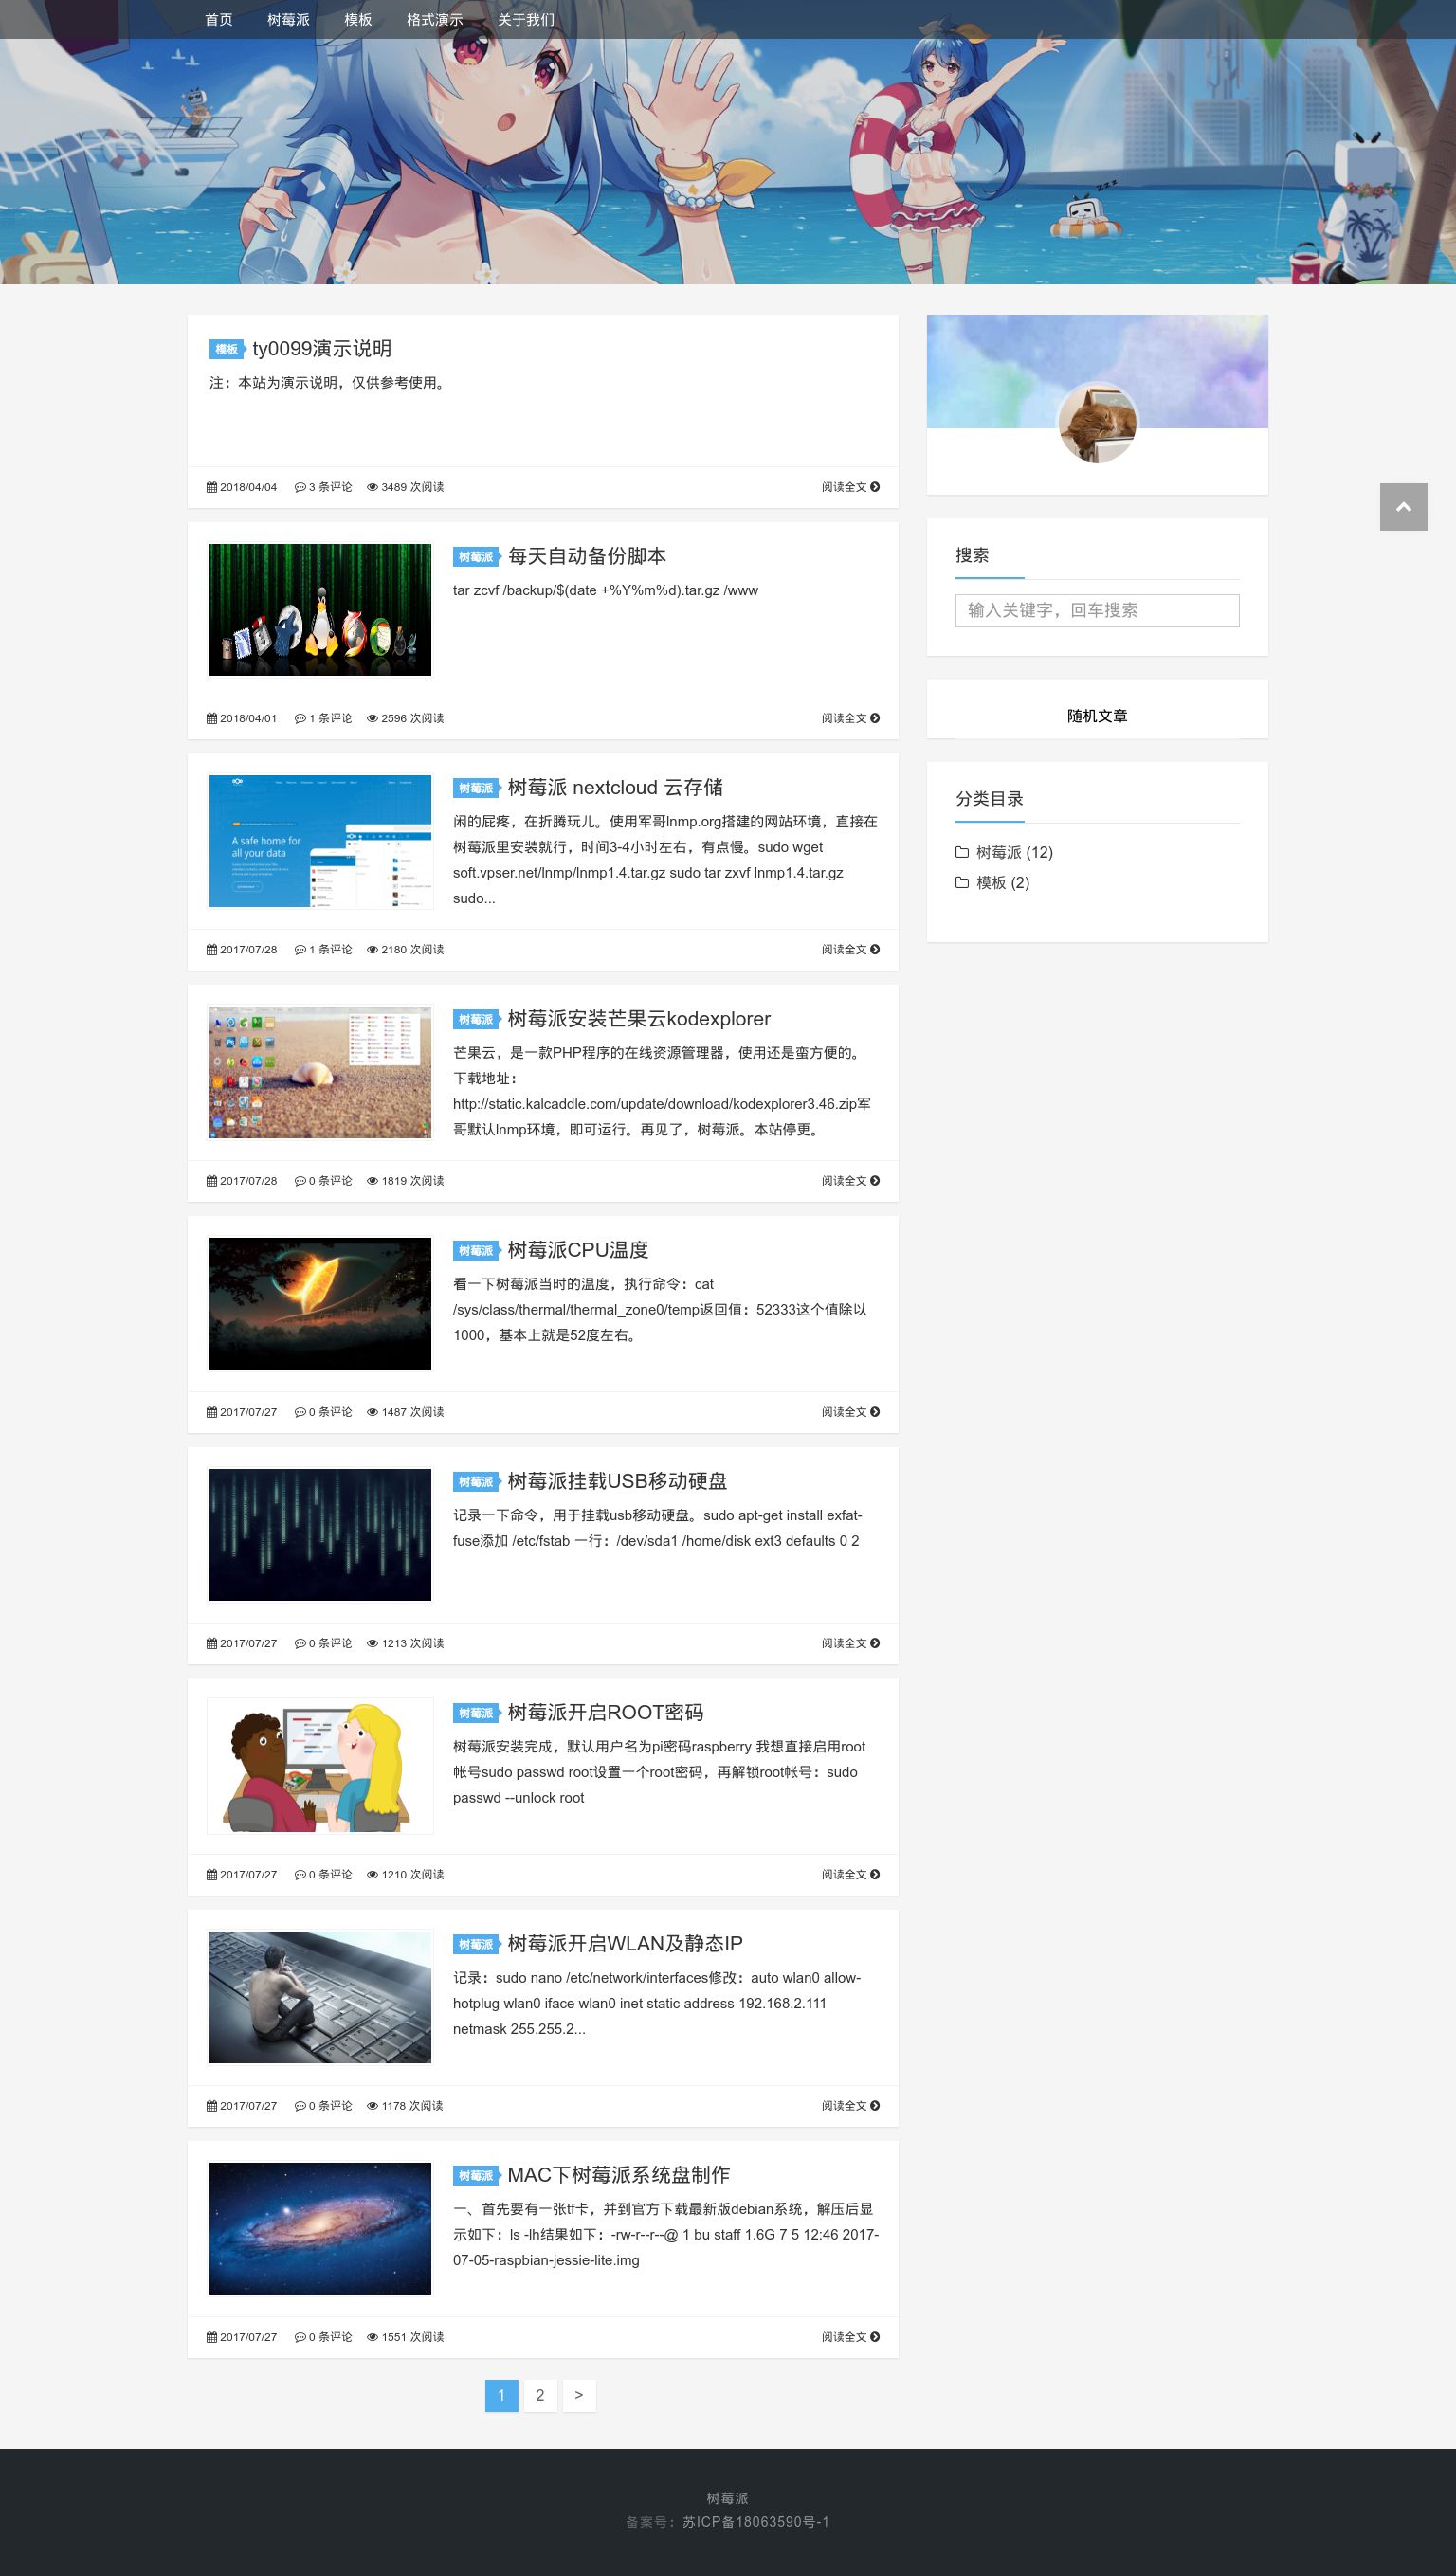The height and width of the screenshot is (2576, 1456).
Task: Open post title 每天自动备份脚本
Action: (x=587, y=556)
